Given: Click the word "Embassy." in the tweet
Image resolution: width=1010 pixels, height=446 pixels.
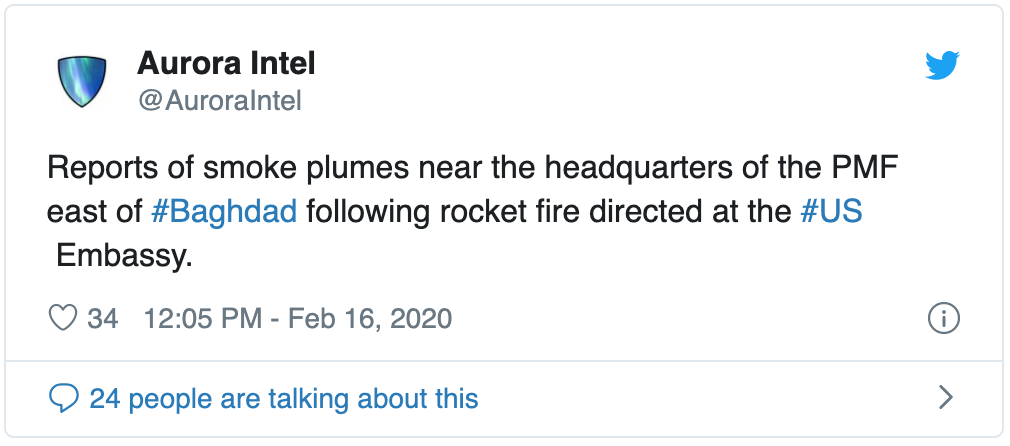Looking at the screenshot, I should pyautogui.click(x=124, y=257).
